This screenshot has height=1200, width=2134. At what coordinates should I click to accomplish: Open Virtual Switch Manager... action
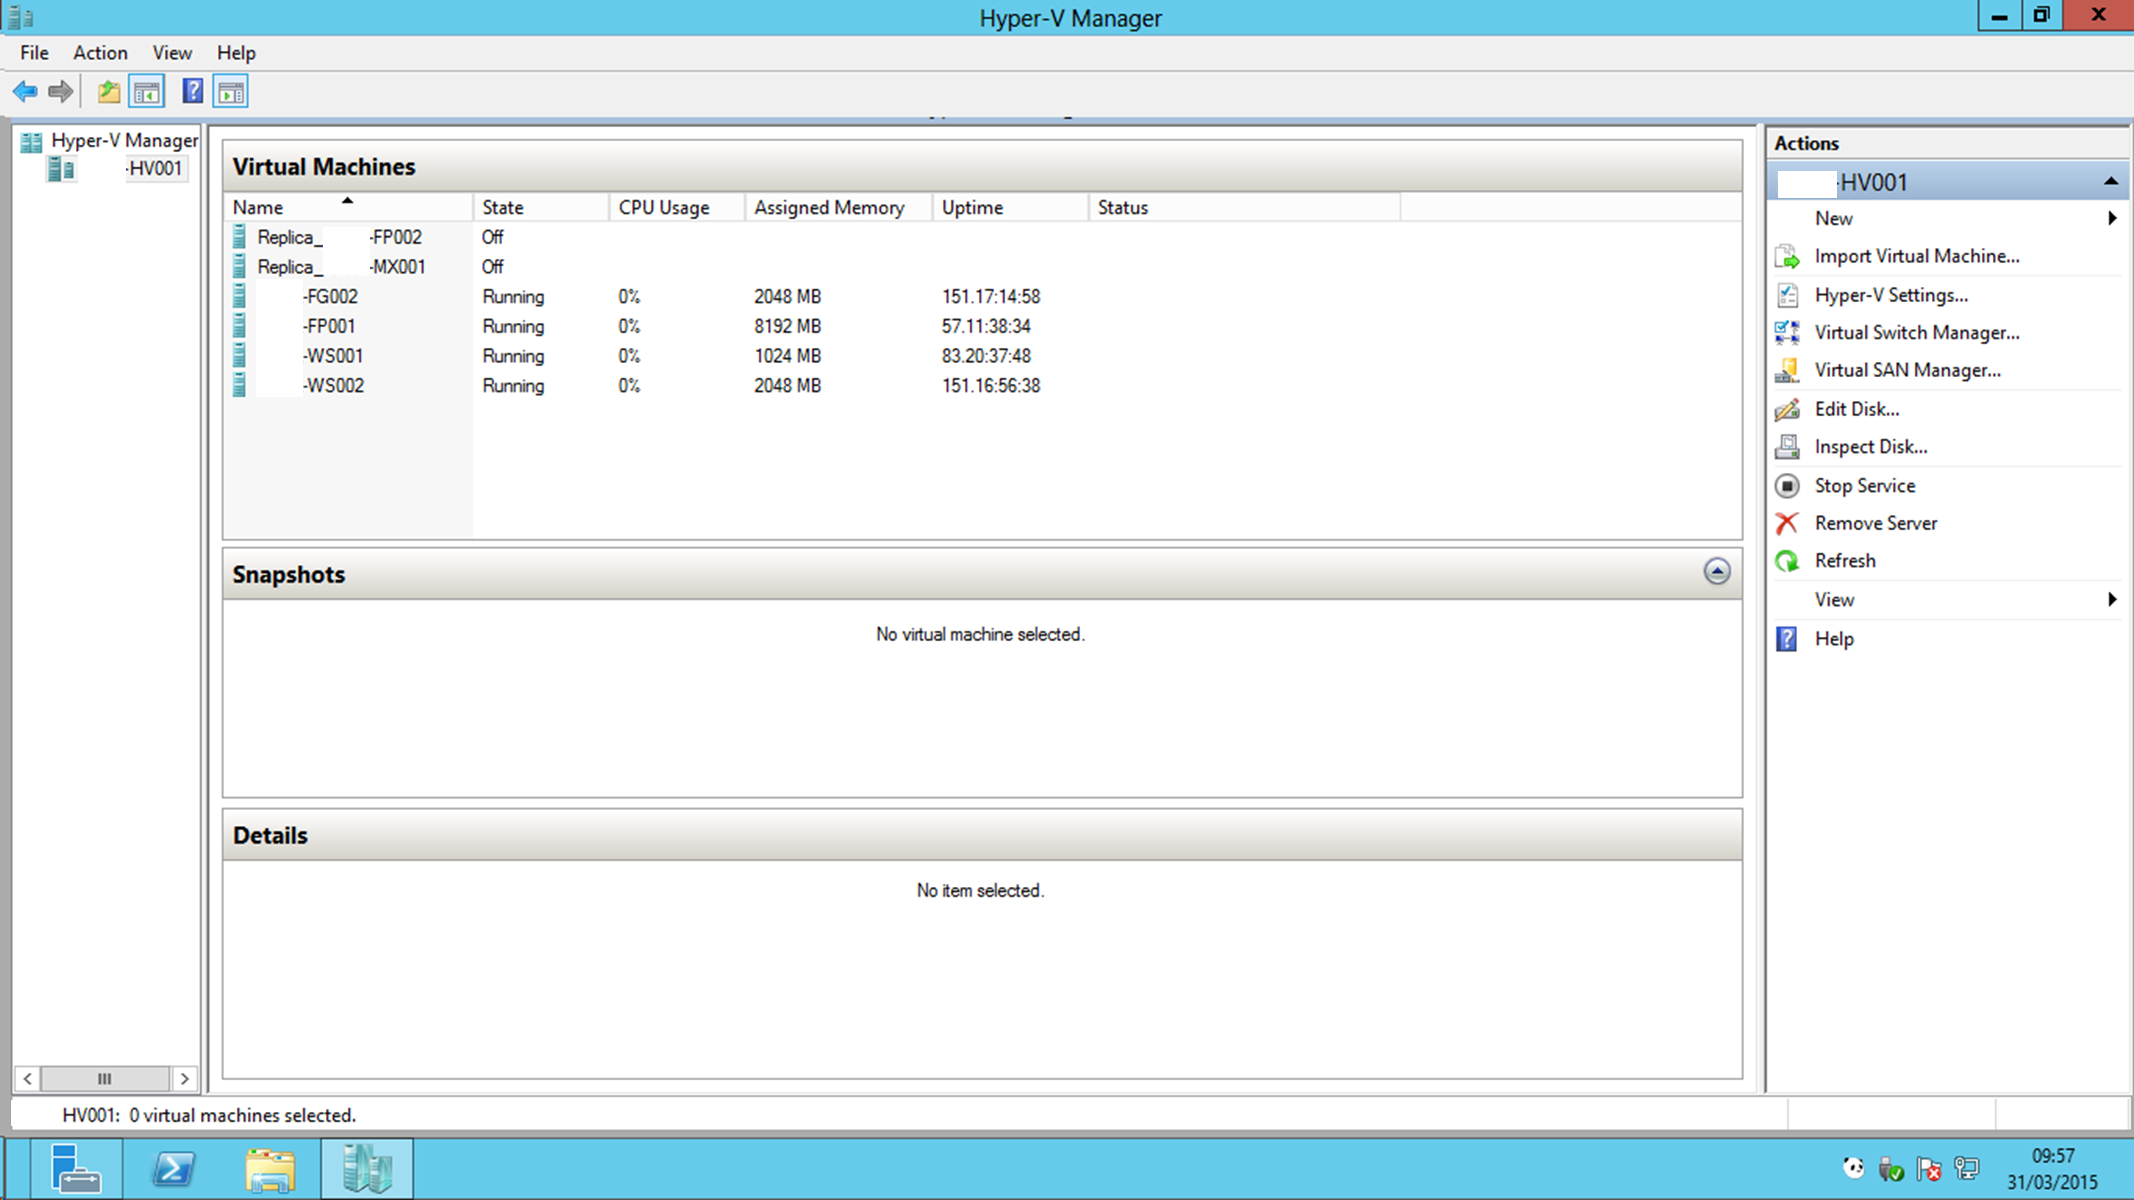pos(1917,333)
